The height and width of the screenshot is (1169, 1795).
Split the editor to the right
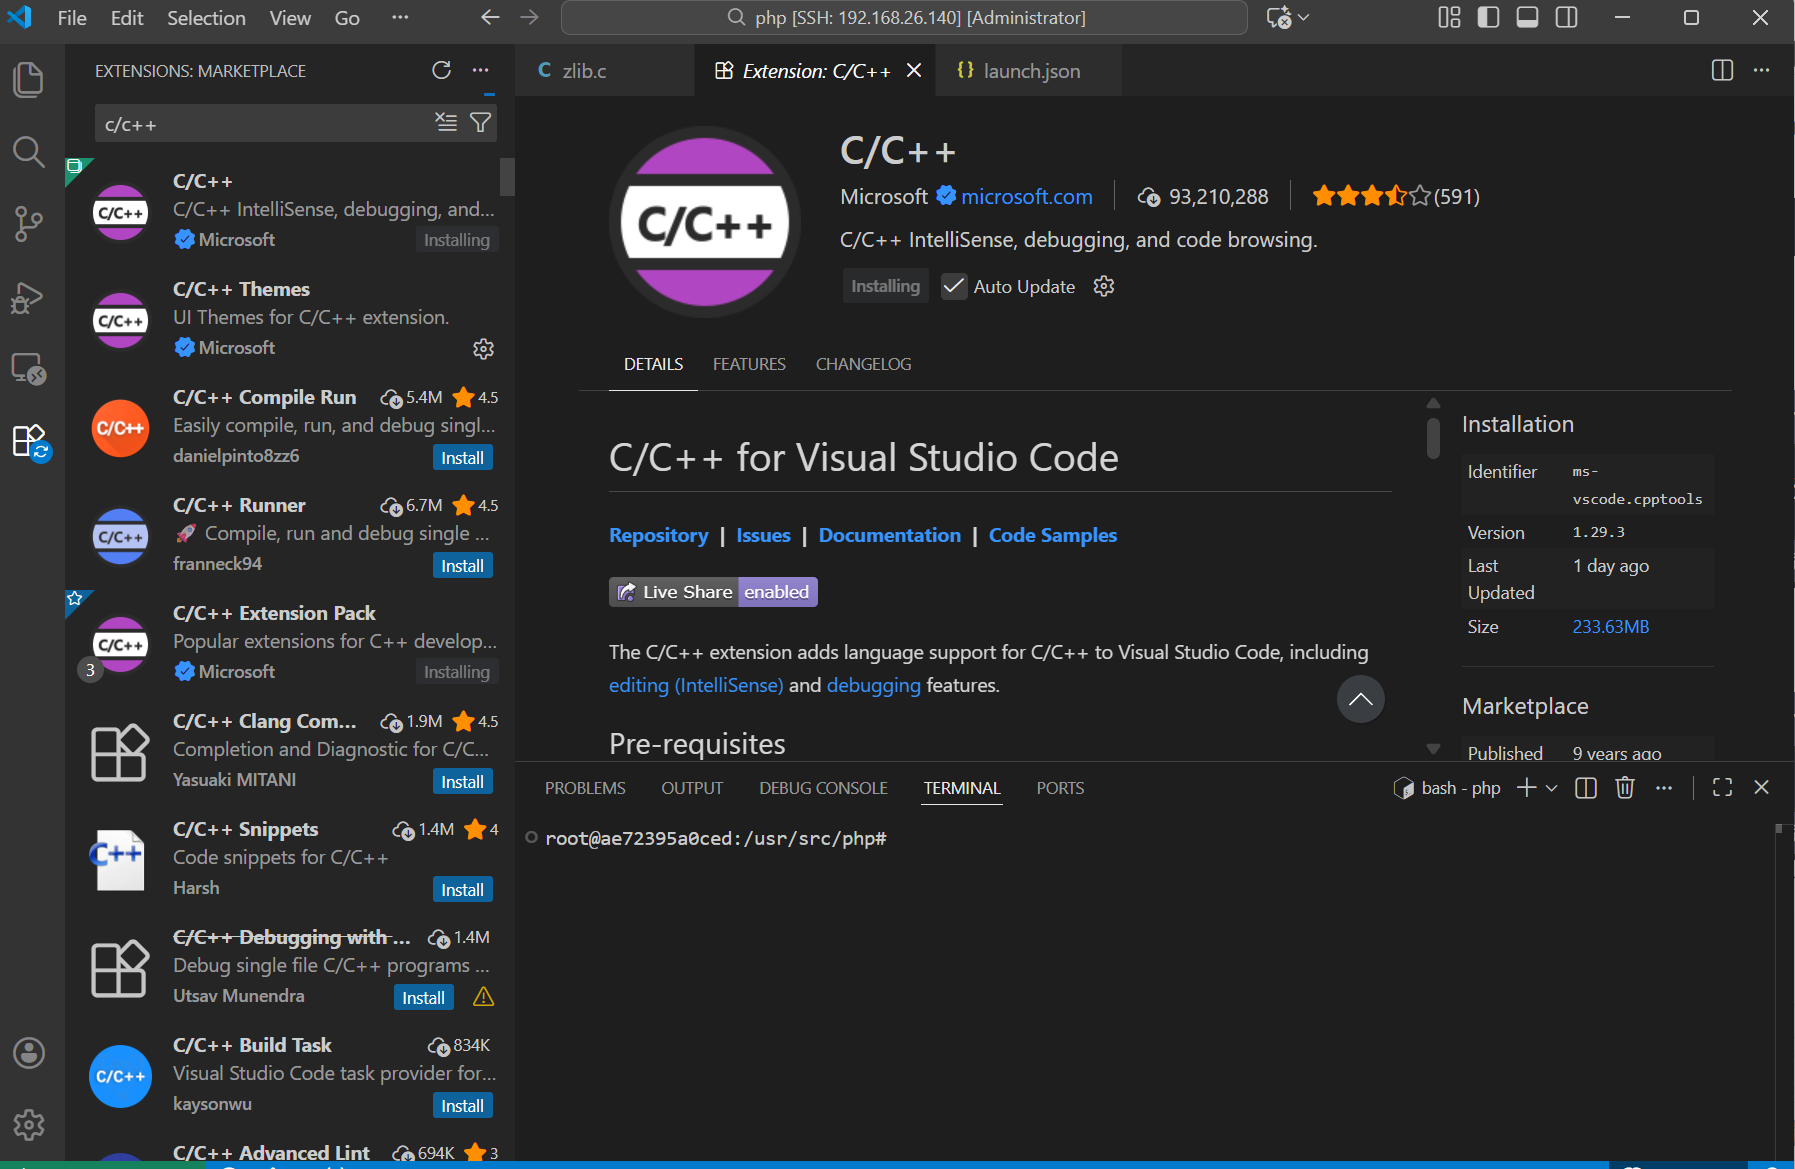click(1722, 70)
